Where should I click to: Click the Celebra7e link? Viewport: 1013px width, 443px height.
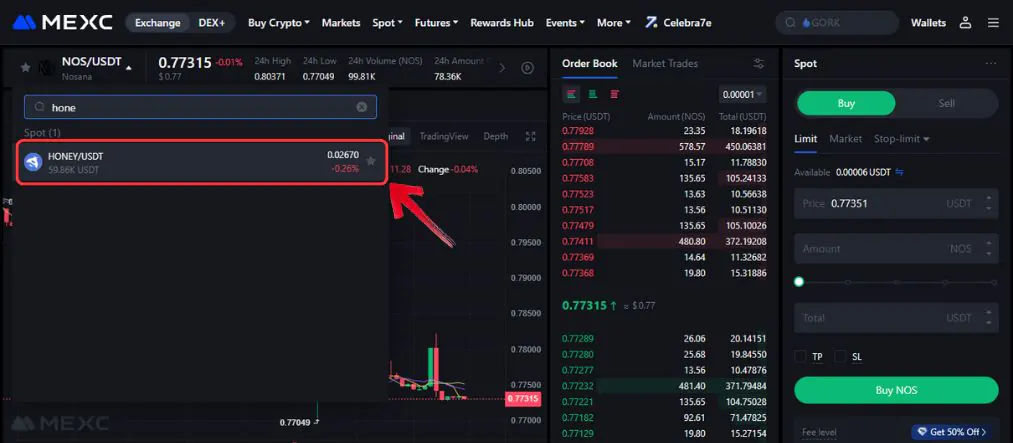687,23
